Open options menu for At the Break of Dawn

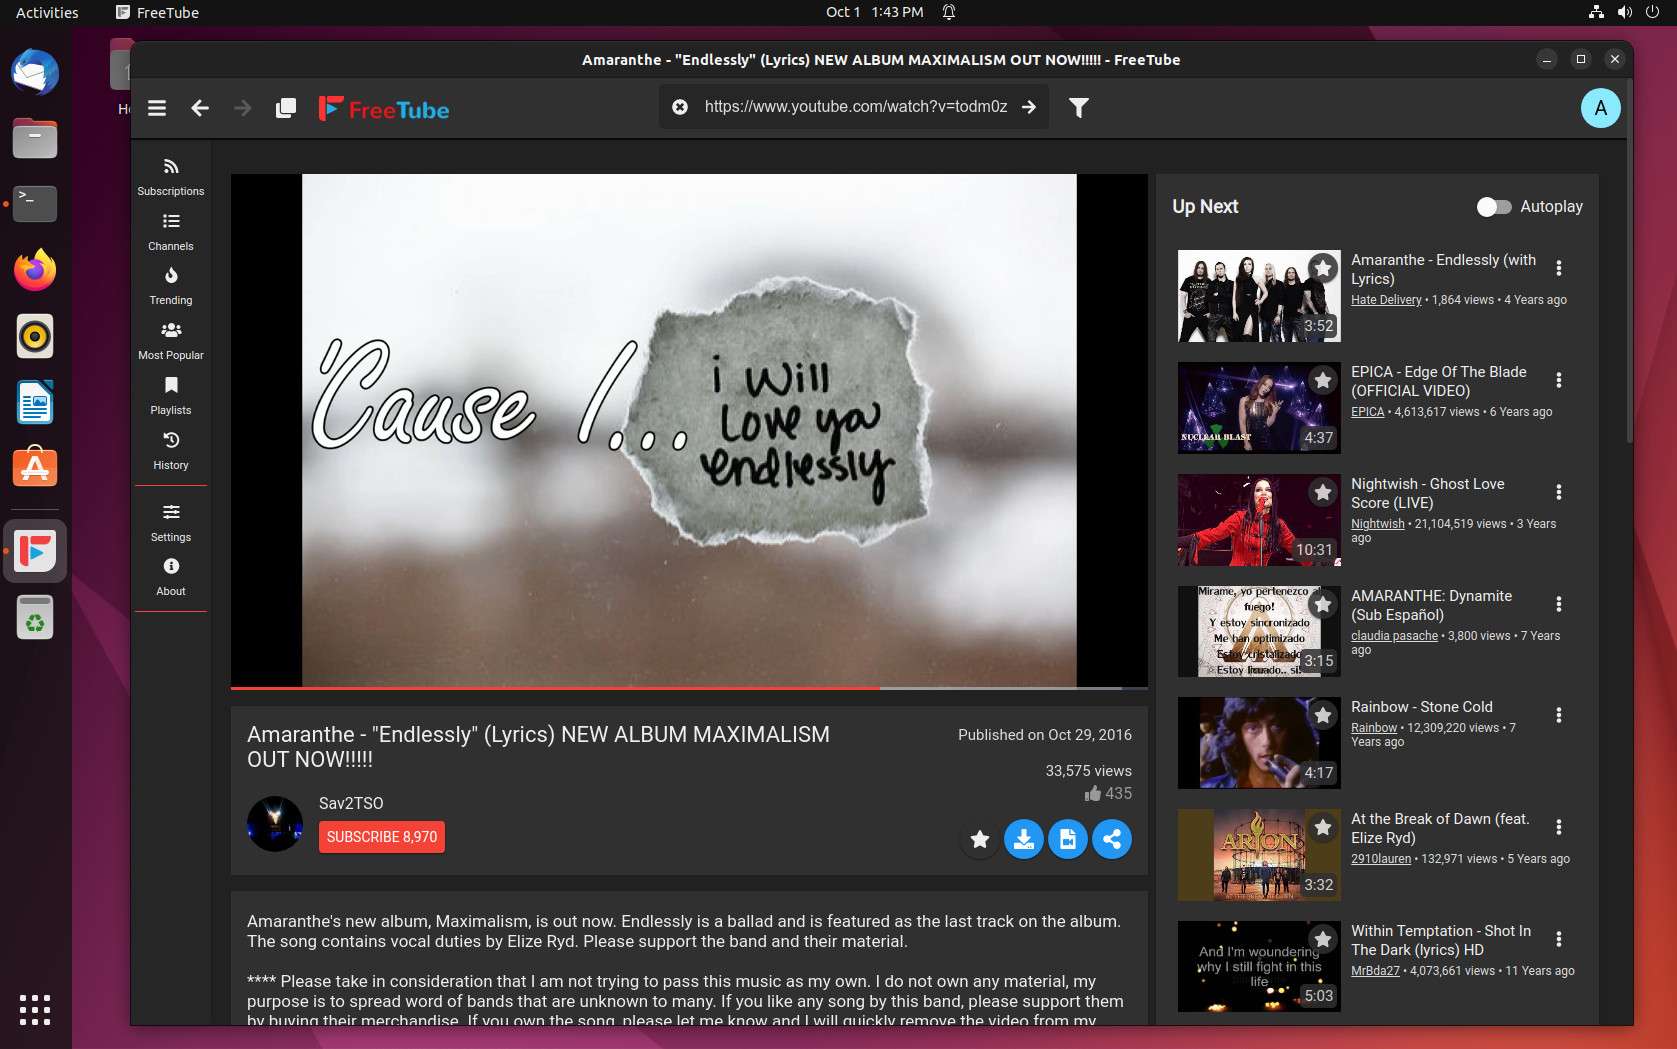pos(1558,827)
